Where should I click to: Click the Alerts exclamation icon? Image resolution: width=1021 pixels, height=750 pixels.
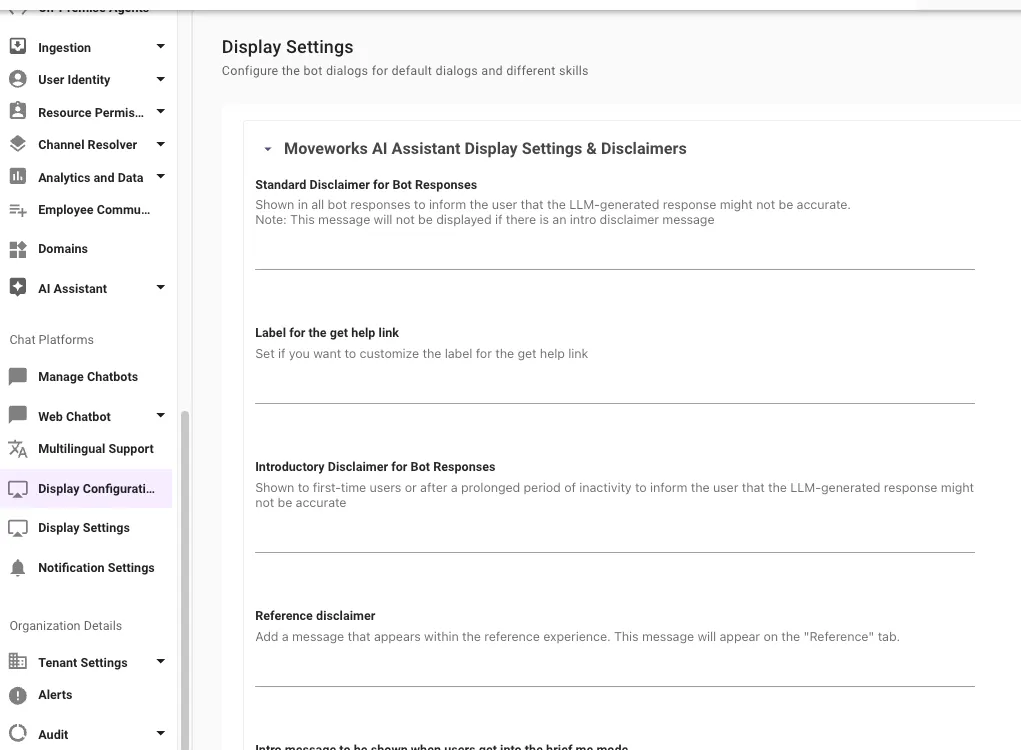point(18,695)
